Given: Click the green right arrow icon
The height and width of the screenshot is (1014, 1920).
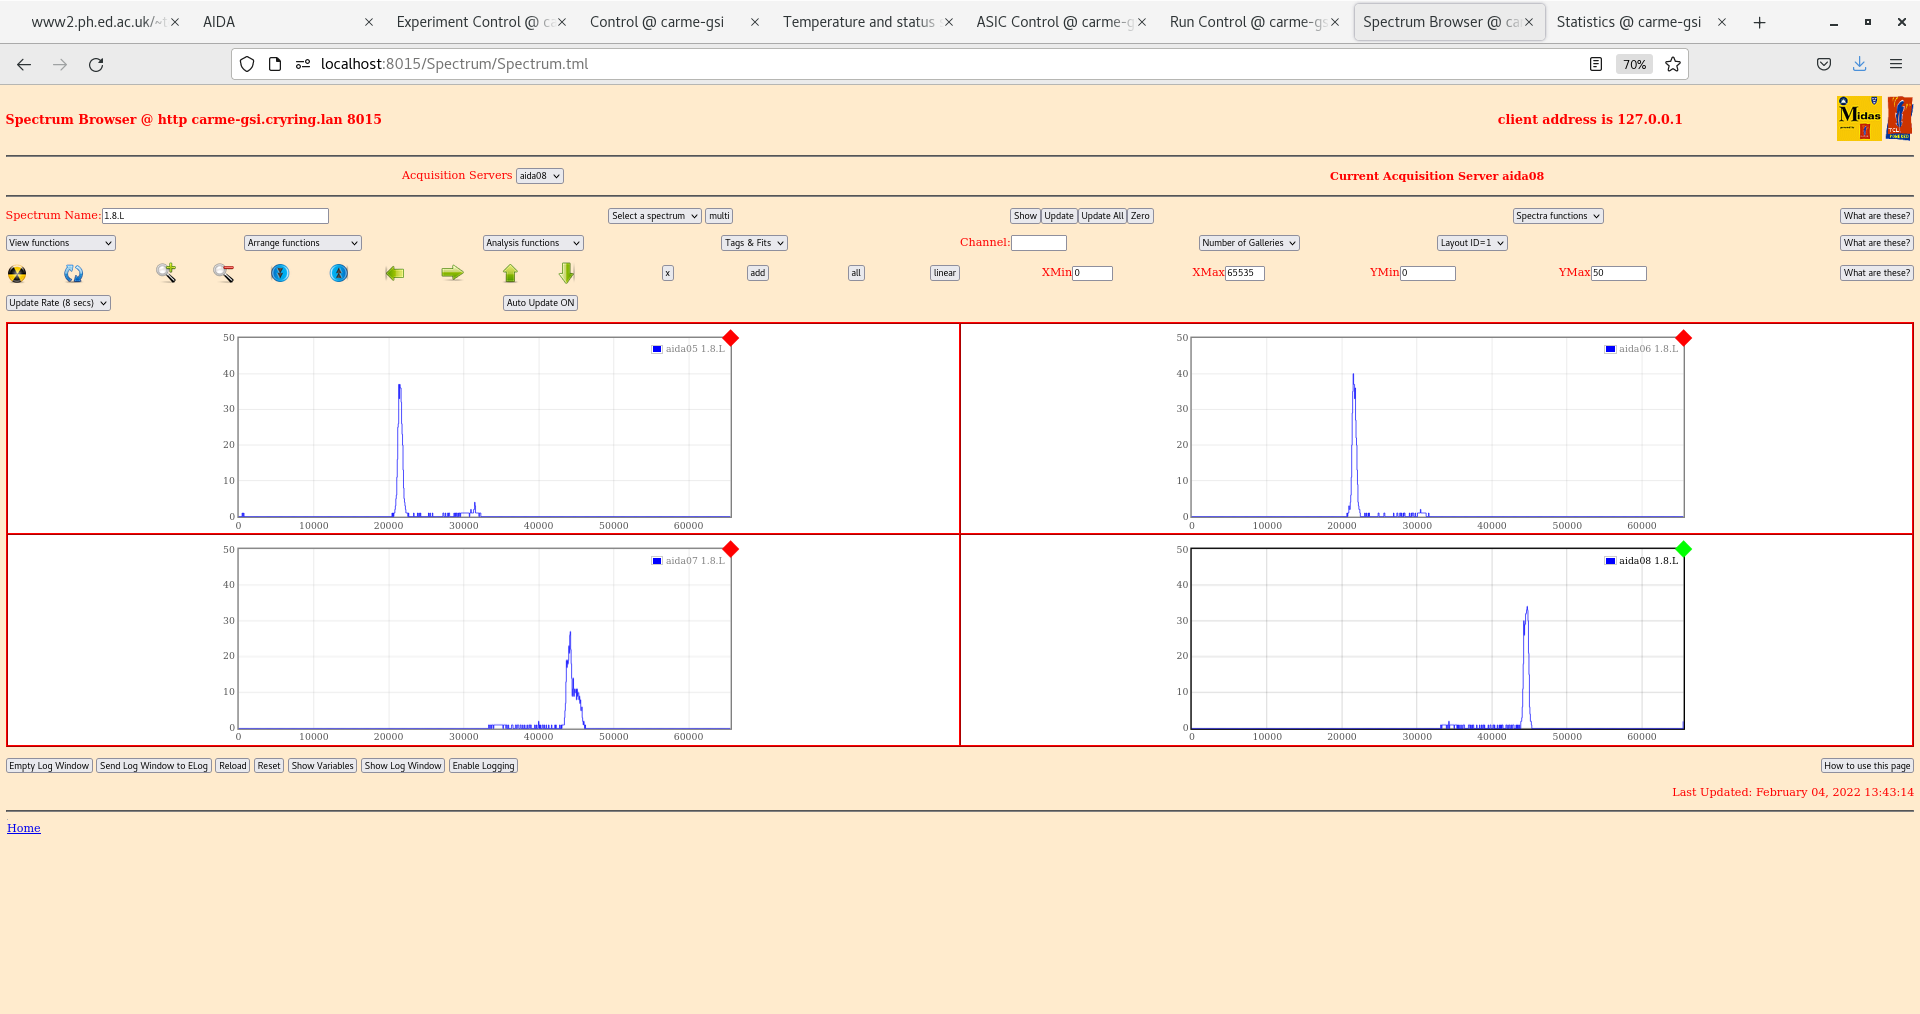Looking at the screenshot, I should tap(452, 273).
